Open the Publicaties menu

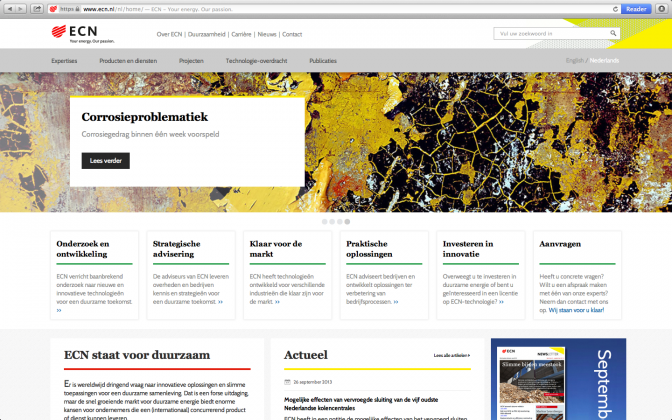(323, 61)
